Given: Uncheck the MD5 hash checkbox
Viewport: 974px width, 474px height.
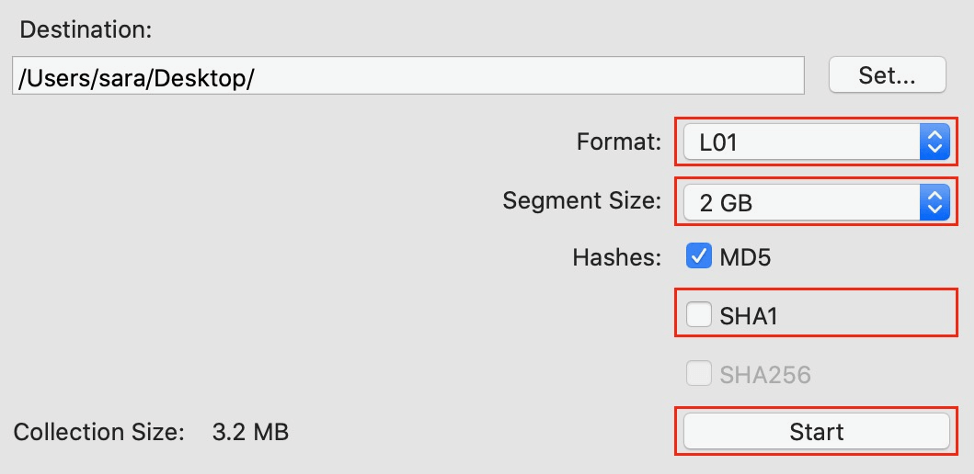Looking at the screenshot, I should 698,257.
